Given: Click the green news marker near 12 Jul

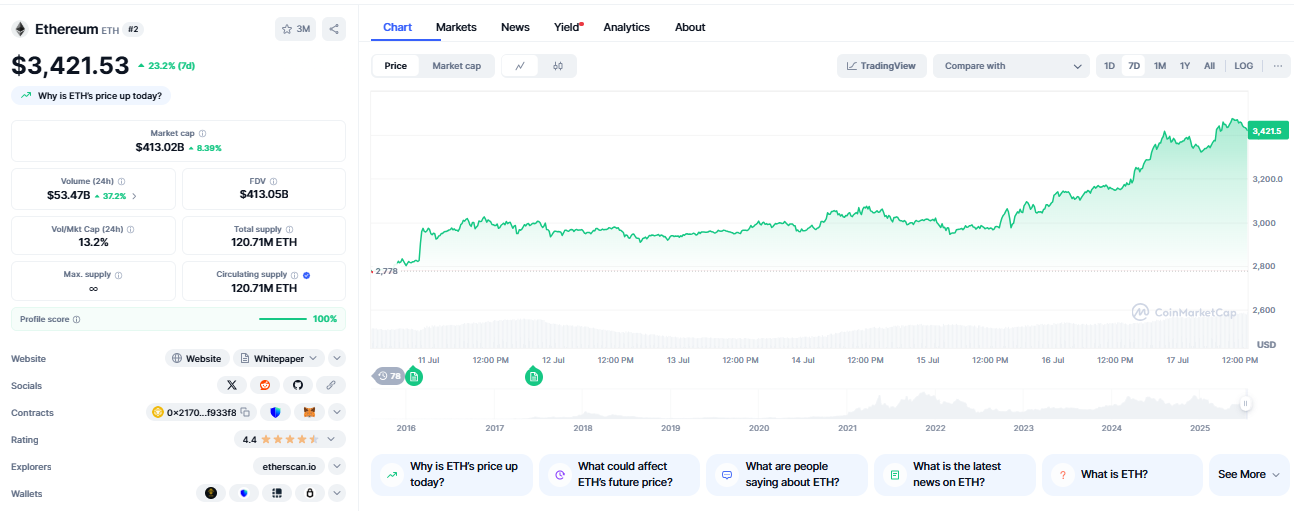Looking at the screenshot, I should coord(534,376).
